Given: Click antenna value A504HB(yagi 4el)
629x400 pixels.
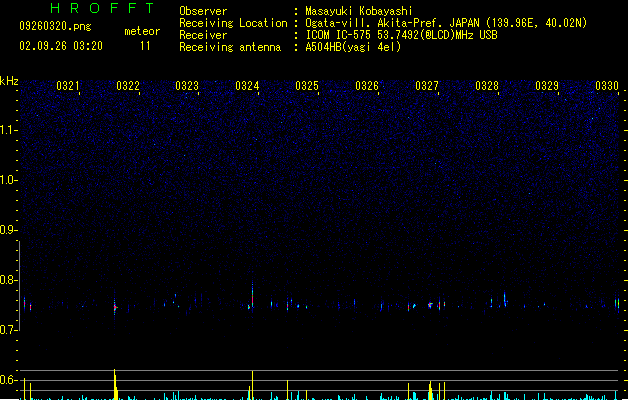Looking at the screenshot, I should click(x=353, y=47).
